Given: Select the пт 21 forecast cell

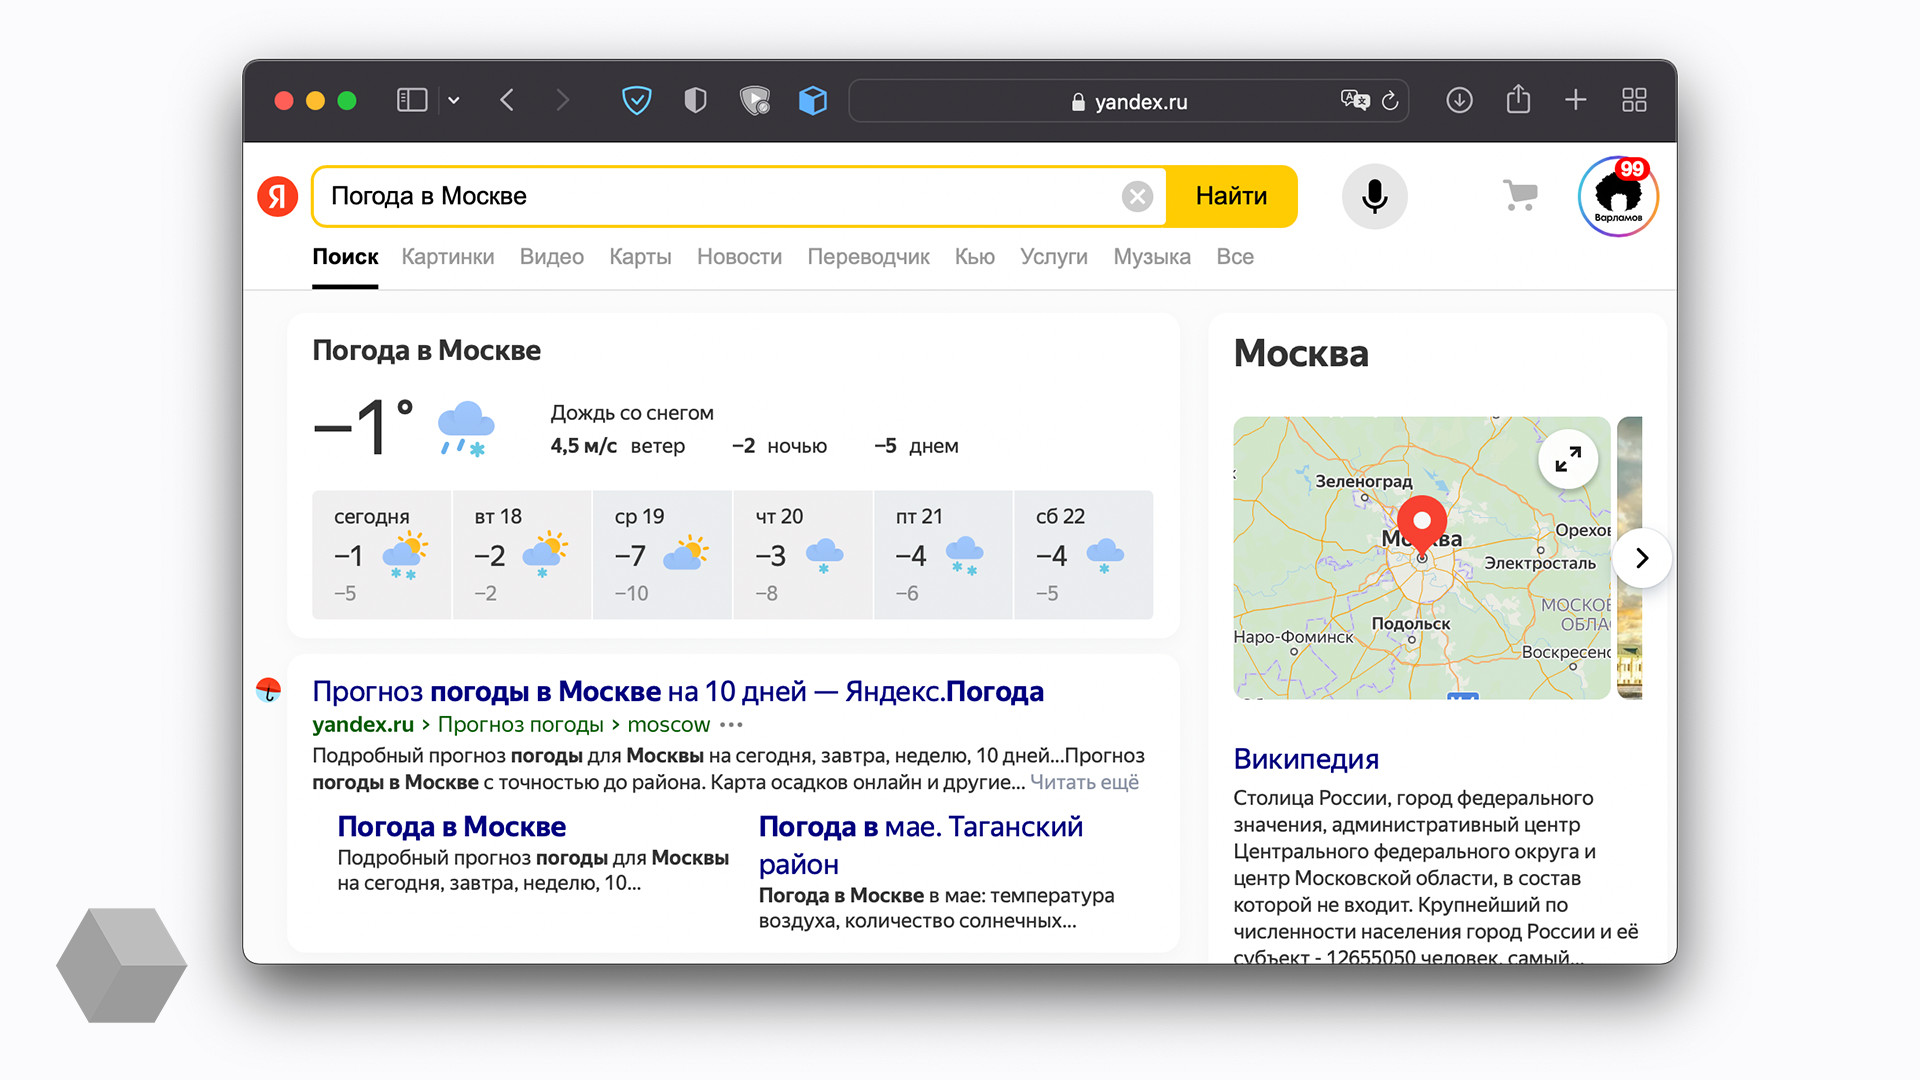Looking at the screenshot, I should 943,555.
